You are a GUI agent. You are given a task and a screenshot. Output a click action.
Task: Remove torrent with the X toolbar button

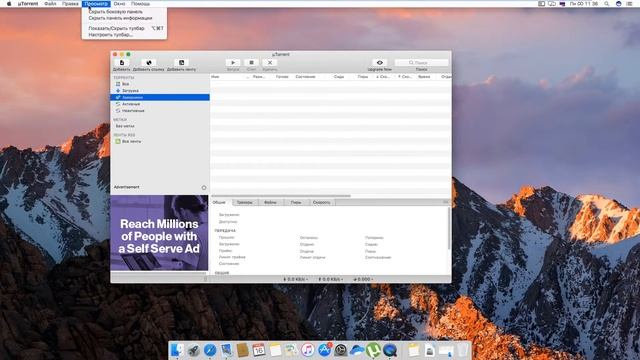click(270, 62)
